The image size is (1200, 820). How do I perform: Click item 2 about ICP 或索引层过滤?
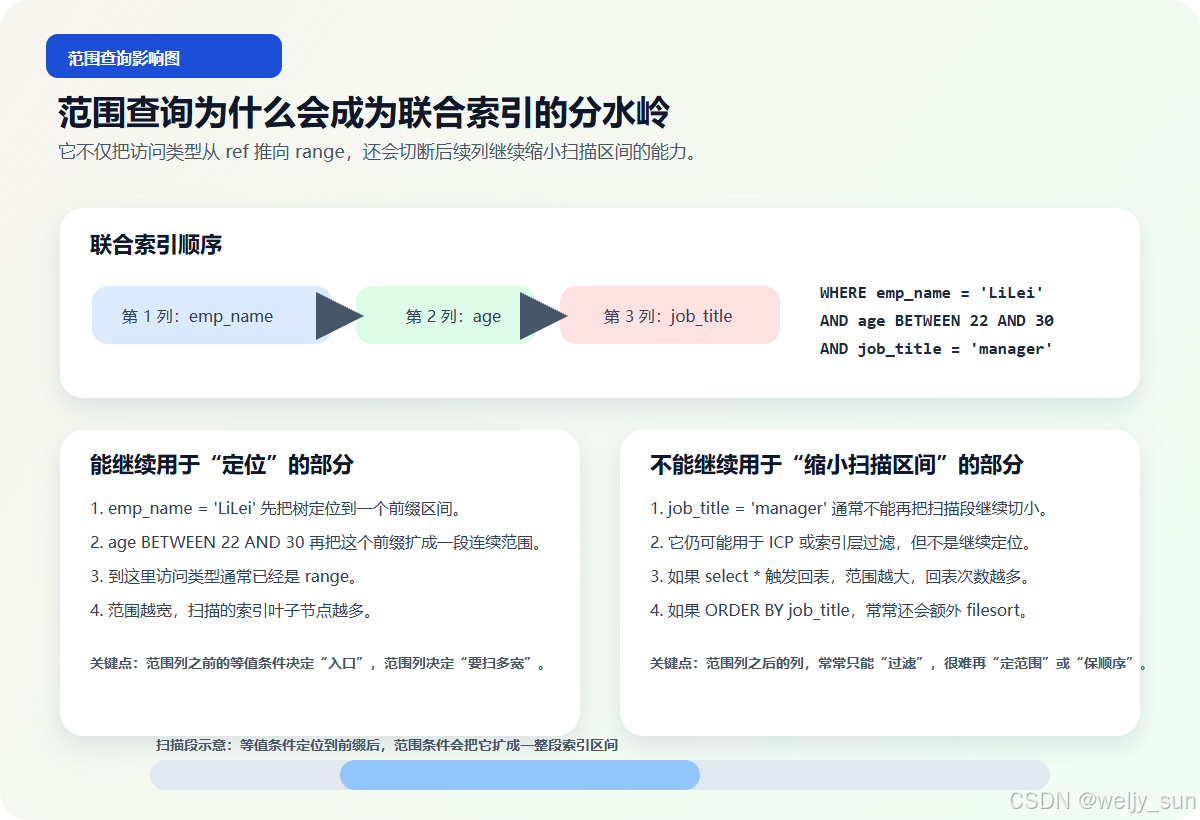840,543
